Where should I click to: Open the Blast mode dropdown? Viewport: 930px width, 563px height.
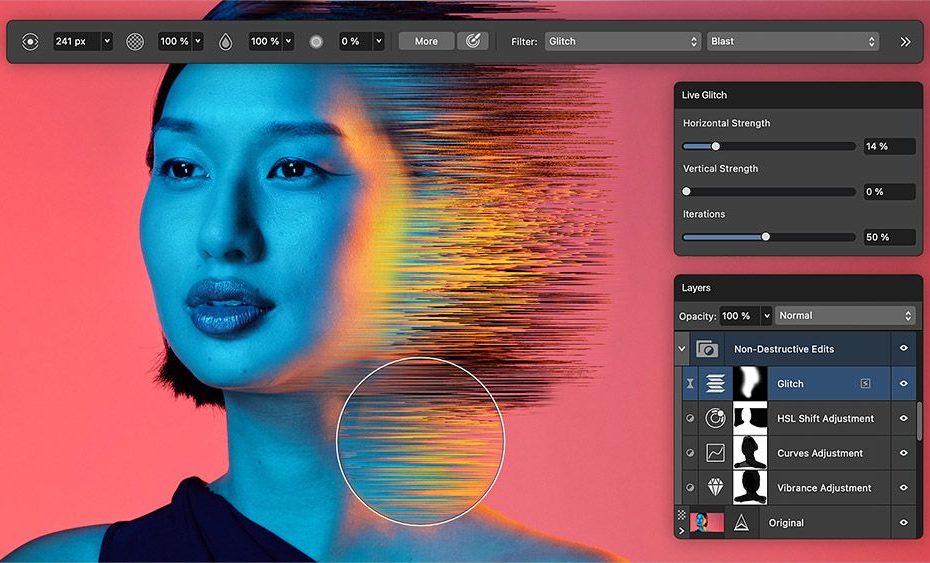point(792,42)
